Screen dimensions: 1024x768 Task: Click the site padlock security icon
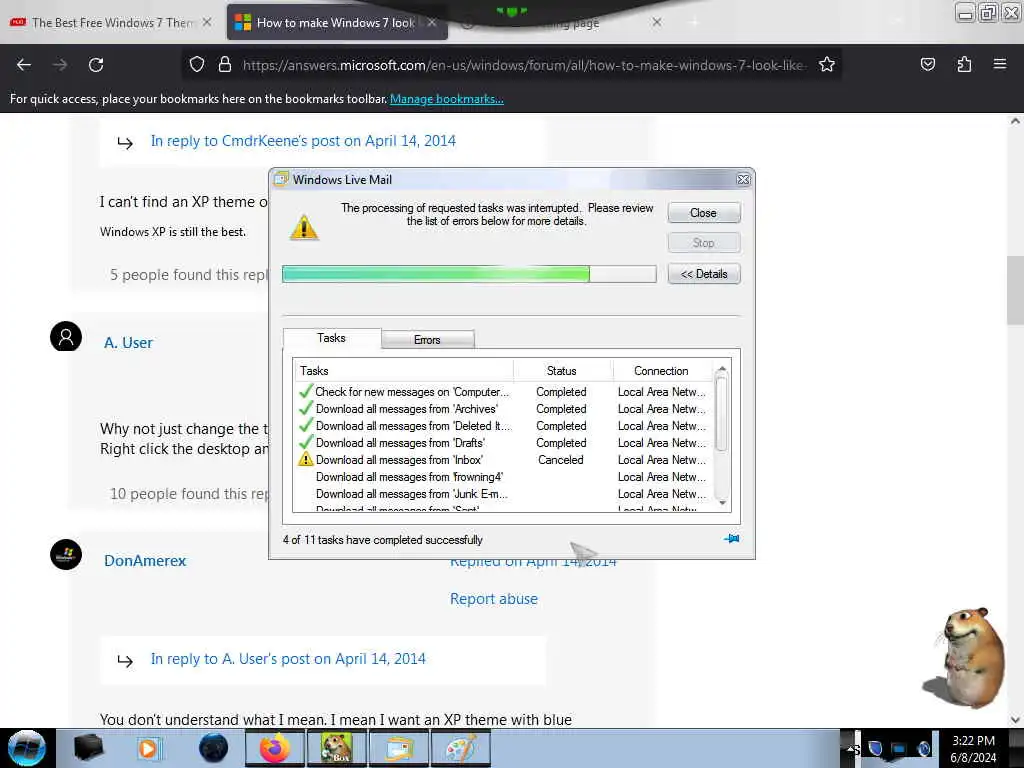coord(225,65)
